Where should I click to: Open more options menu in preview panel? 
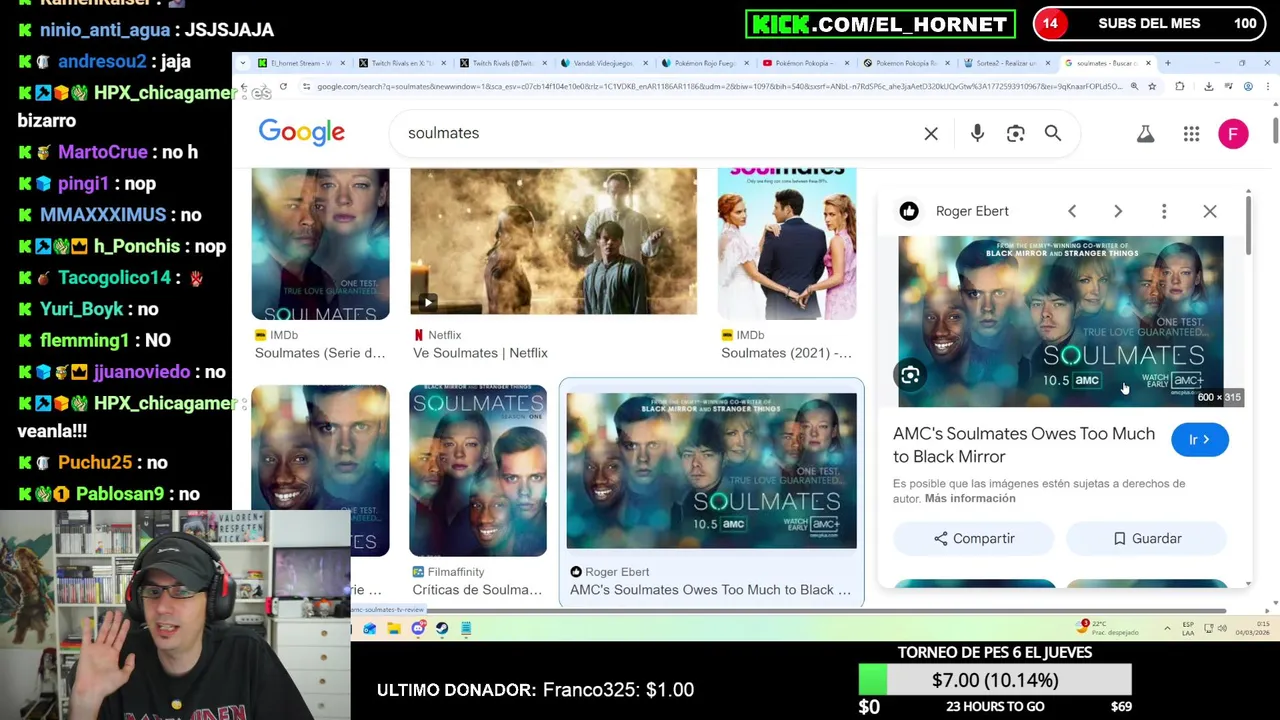[x=1164, y=211]
